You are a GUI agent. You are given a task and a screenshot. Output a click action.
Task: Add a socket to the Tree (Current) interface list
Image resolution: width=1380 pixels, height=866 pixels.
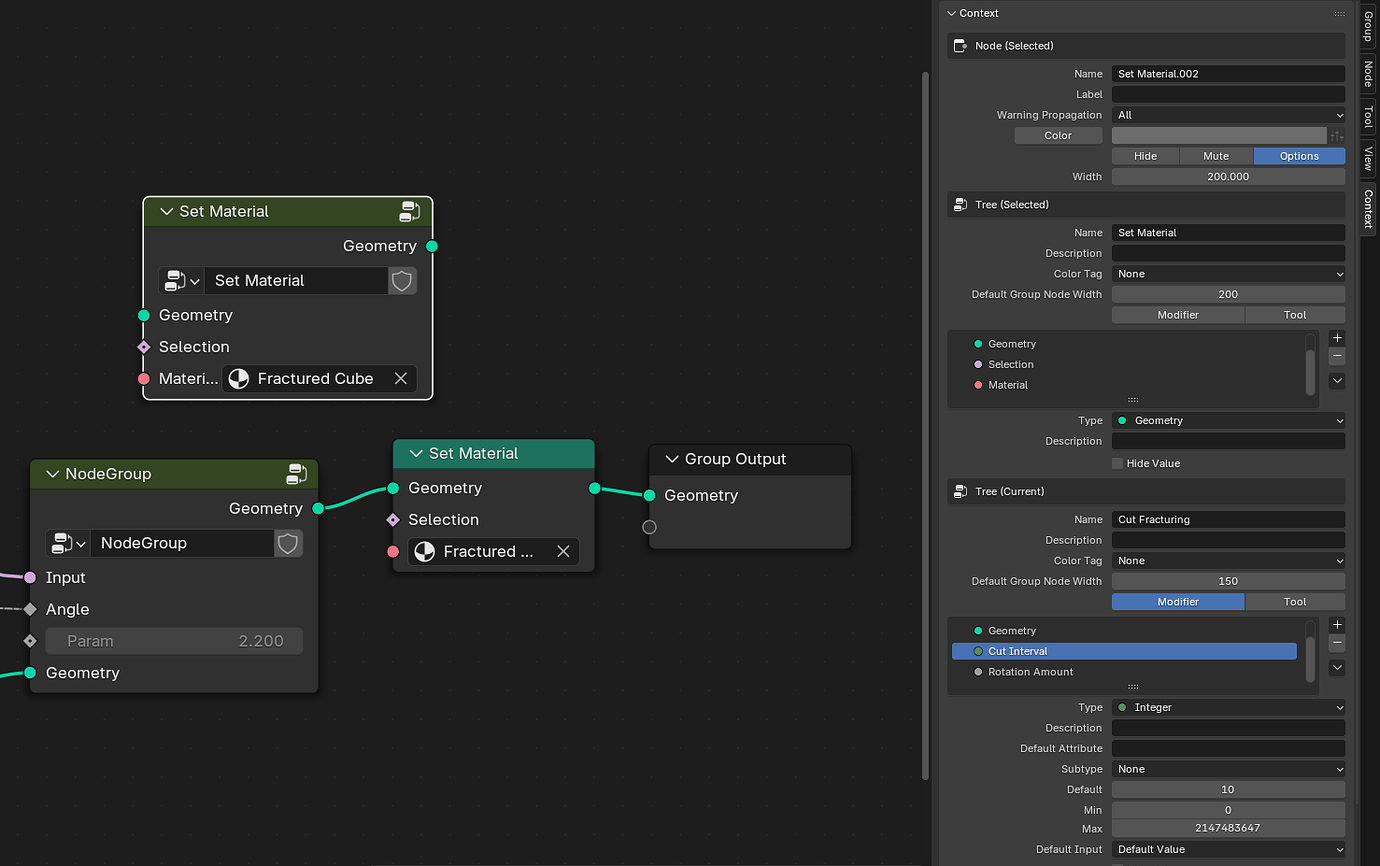[x=1337, y=625]
